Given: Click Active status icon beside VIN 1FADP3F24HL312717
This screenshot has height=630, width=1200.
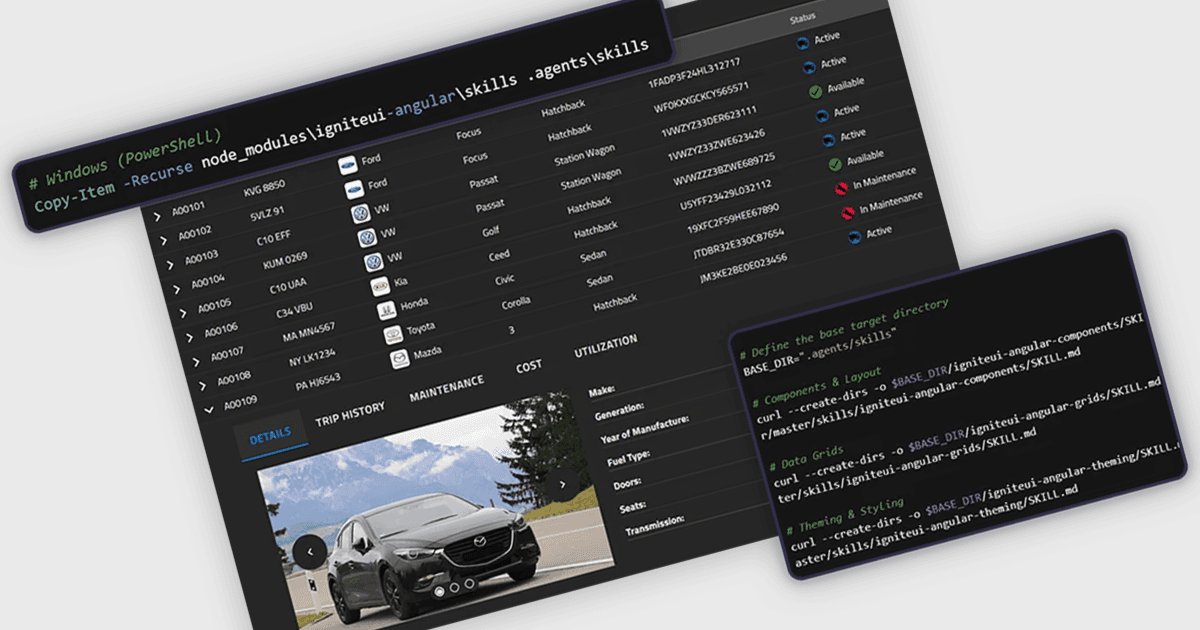Looking at the screenshot, I should coord(802,43).
